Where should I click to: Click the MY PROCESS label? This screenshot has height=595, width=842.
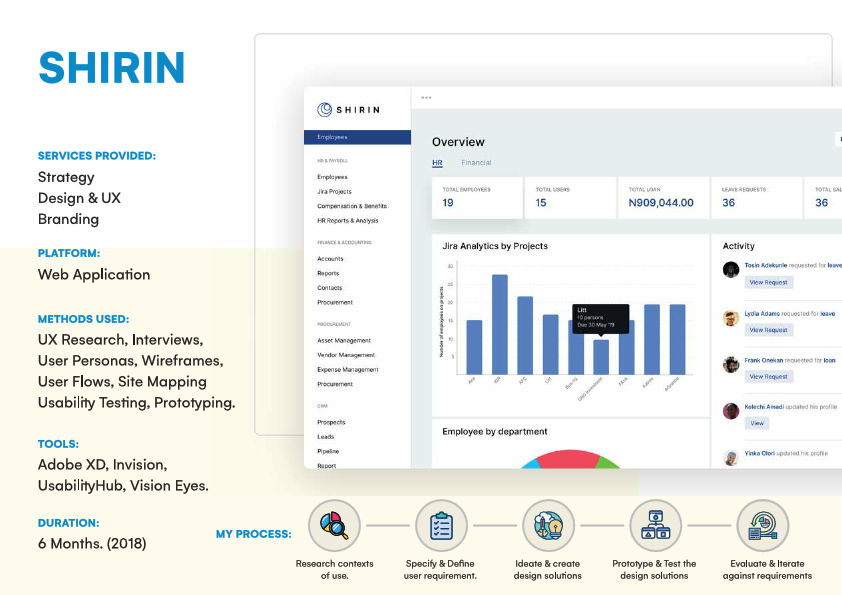tap(253, 534)
